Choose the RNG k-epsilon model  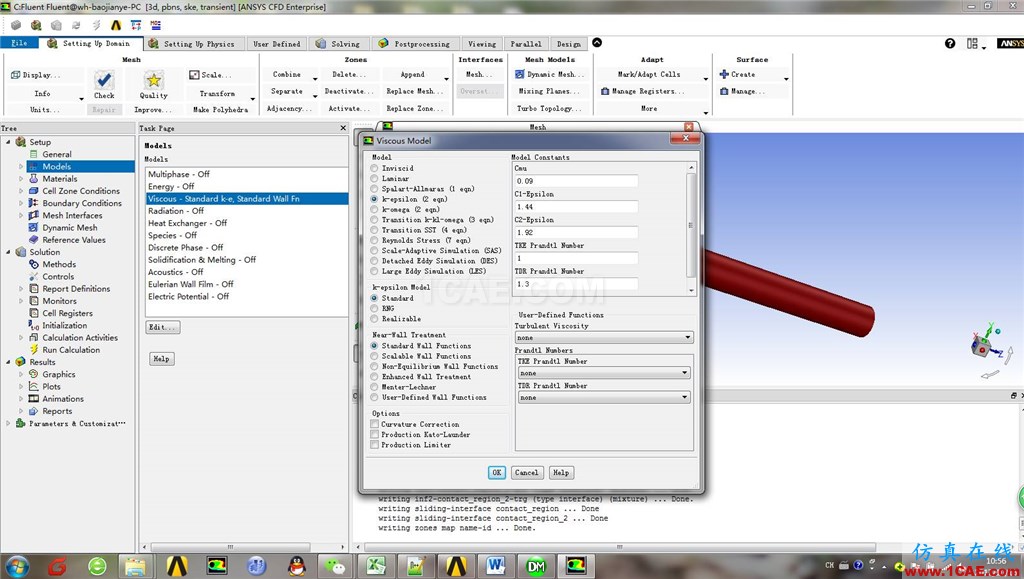point(374,308)
